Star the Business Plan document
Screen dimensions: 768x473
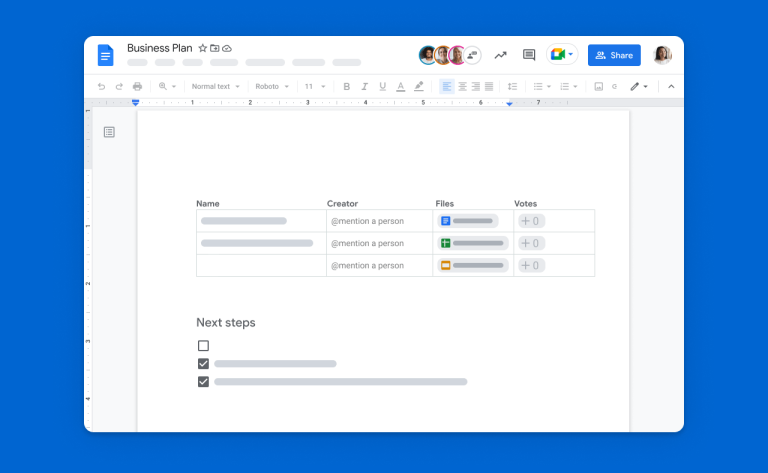point(202,48)
